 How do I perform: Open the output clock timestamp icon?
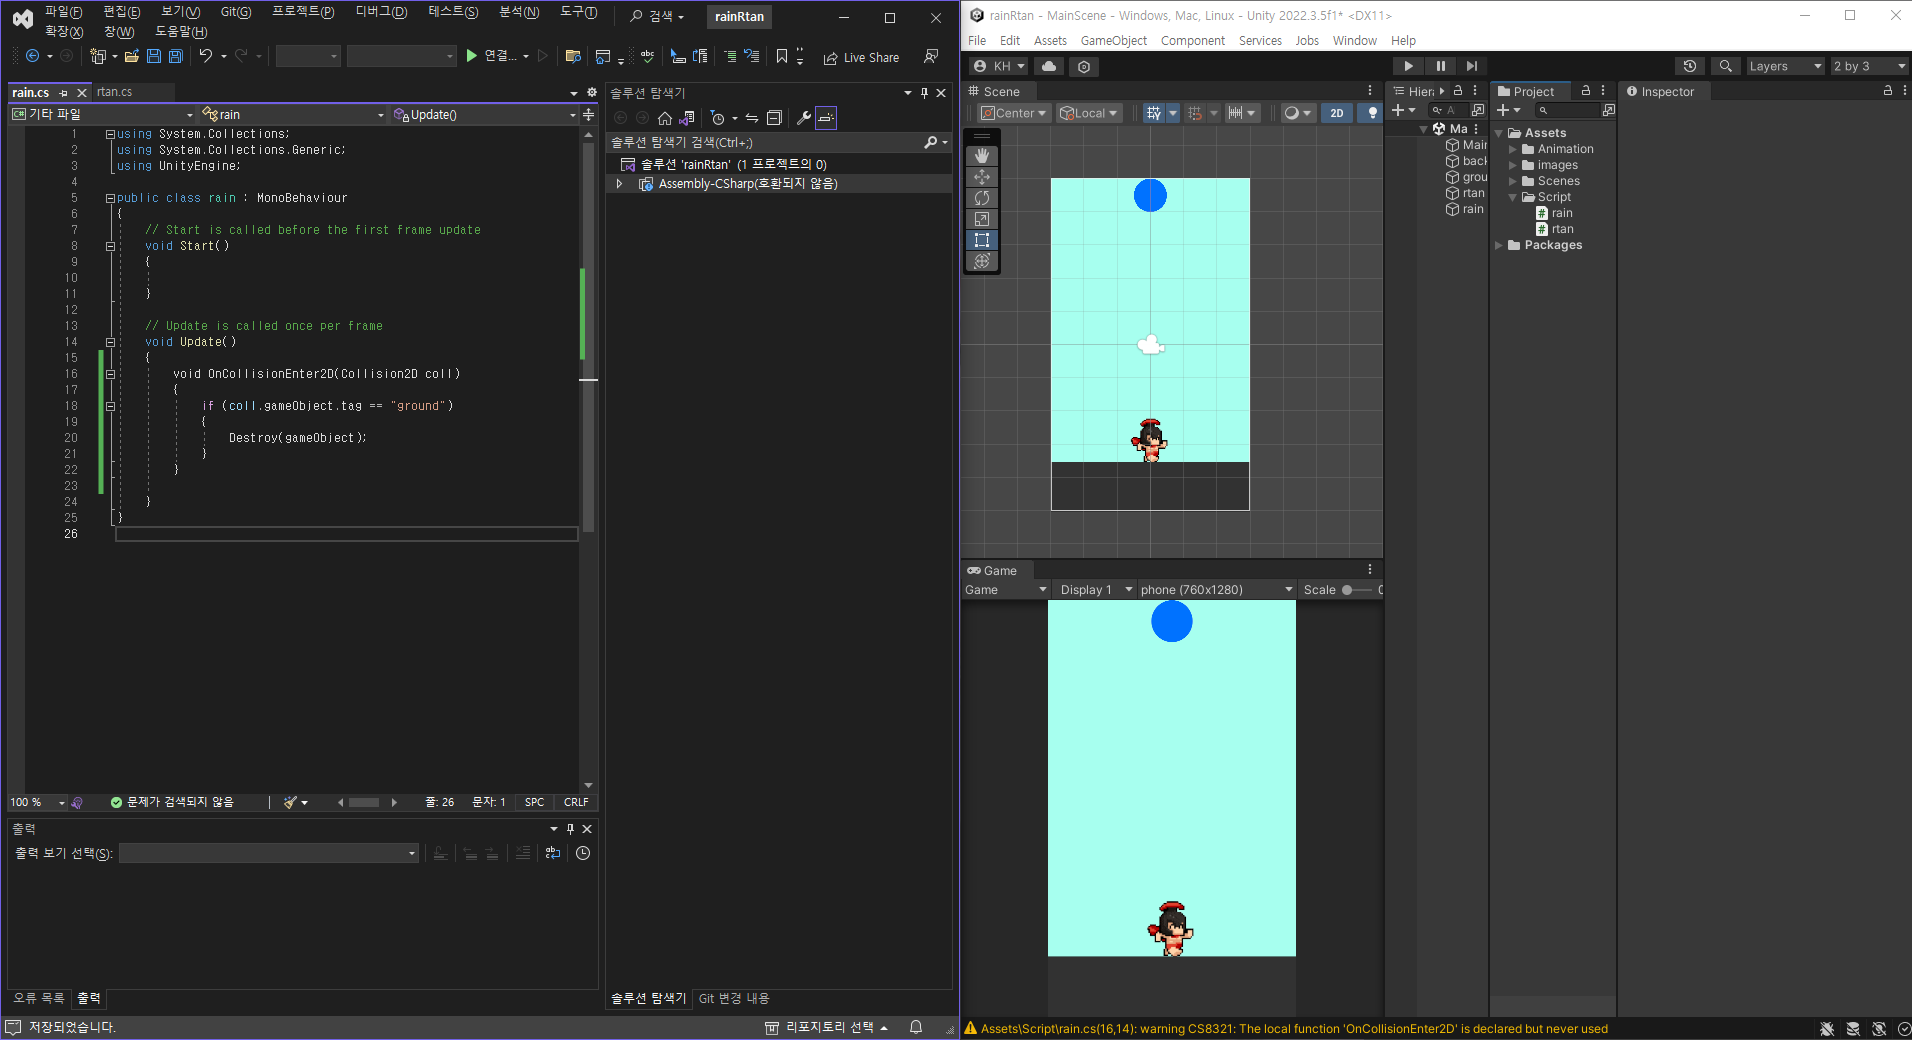[583, 853]
